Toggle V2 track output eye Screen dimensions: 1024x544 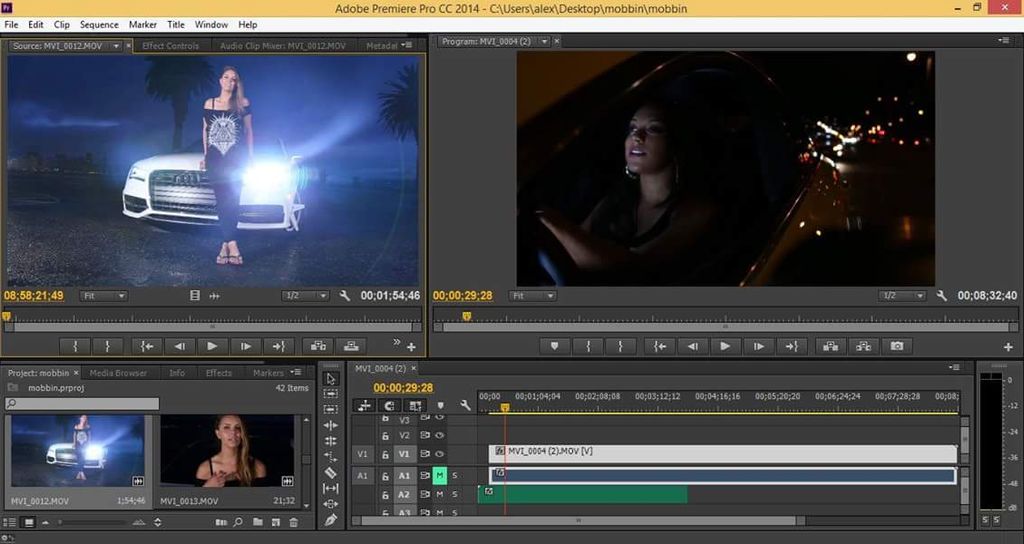(440, 436)
